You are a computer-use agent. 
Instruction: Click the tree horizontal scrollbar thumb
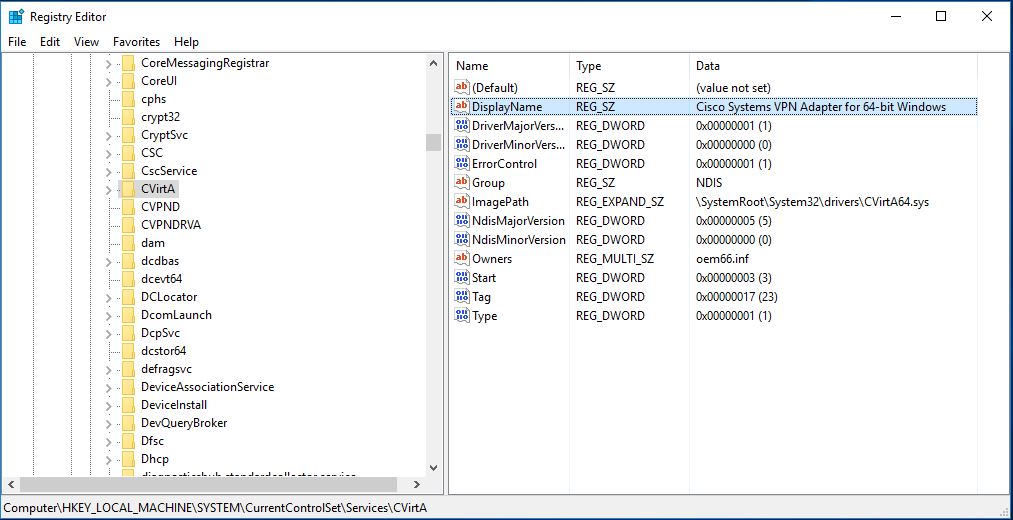point(208,484)
